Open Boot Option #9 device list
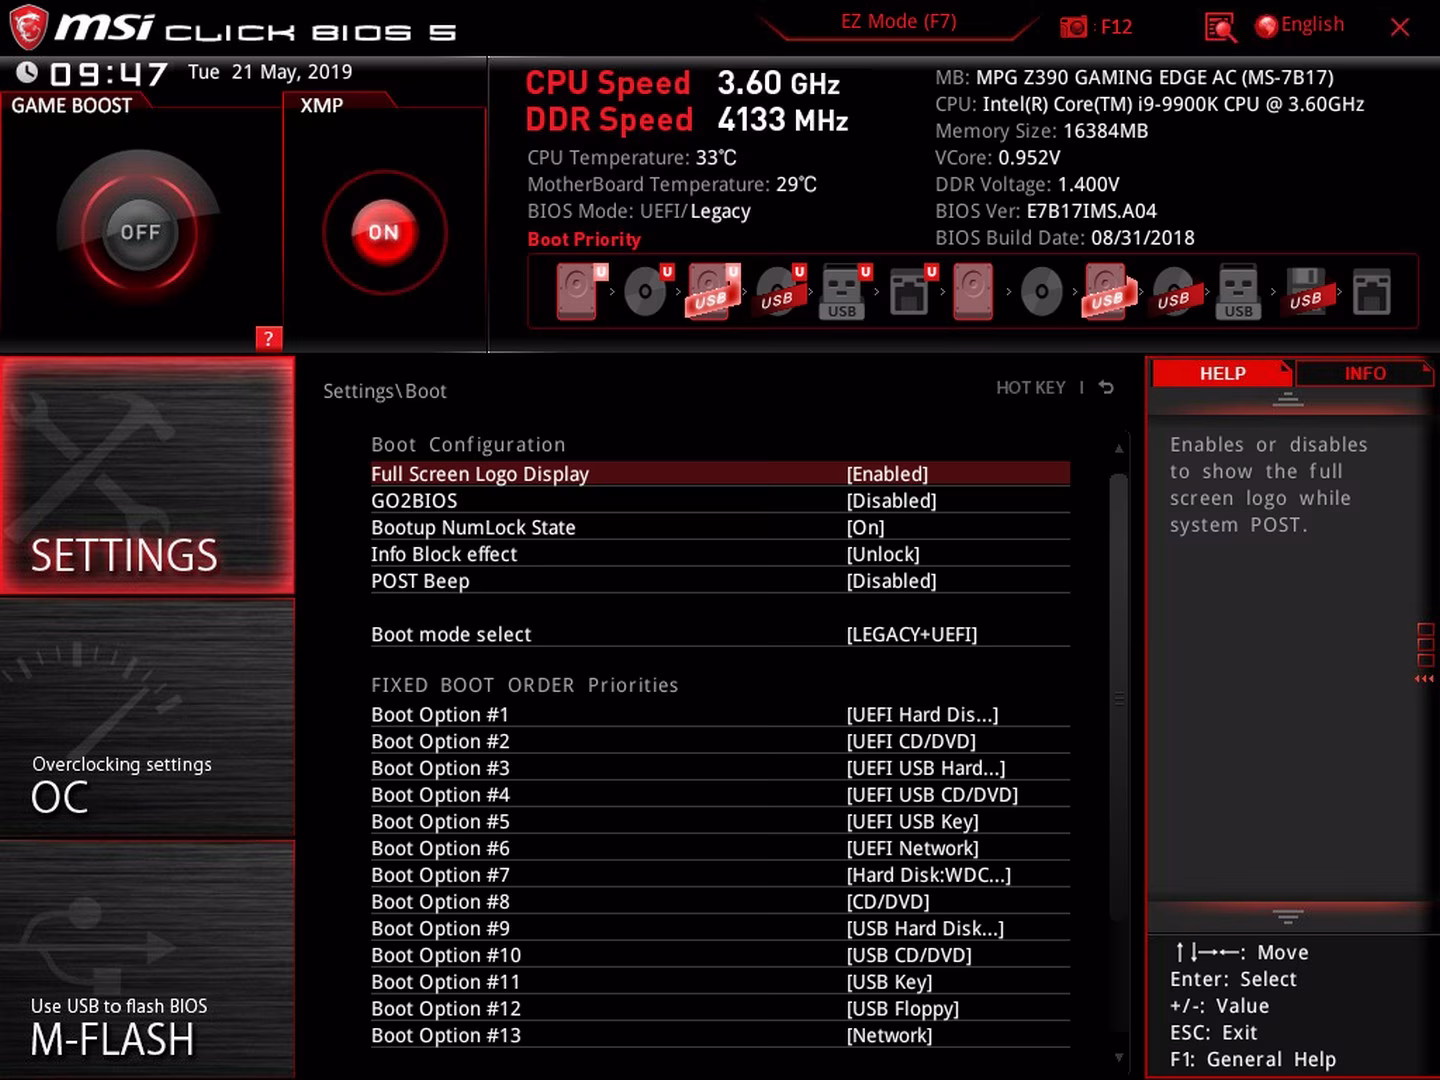This screenshot has width=1440, height=1080. click(x=720, y=928)
